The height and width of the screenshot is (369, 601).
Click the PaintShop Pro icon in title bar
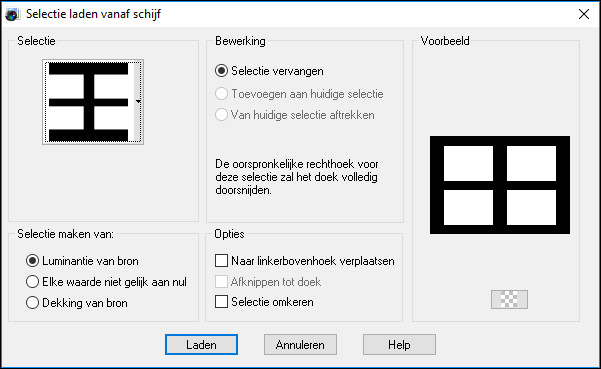click(12, 15)
